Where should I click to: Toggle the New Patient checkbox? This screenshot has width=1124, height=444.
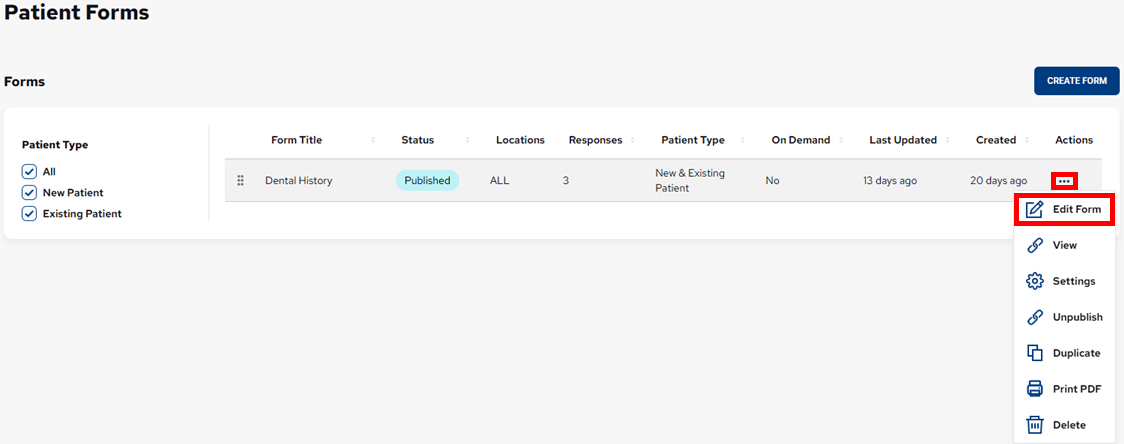coord(29,192)
